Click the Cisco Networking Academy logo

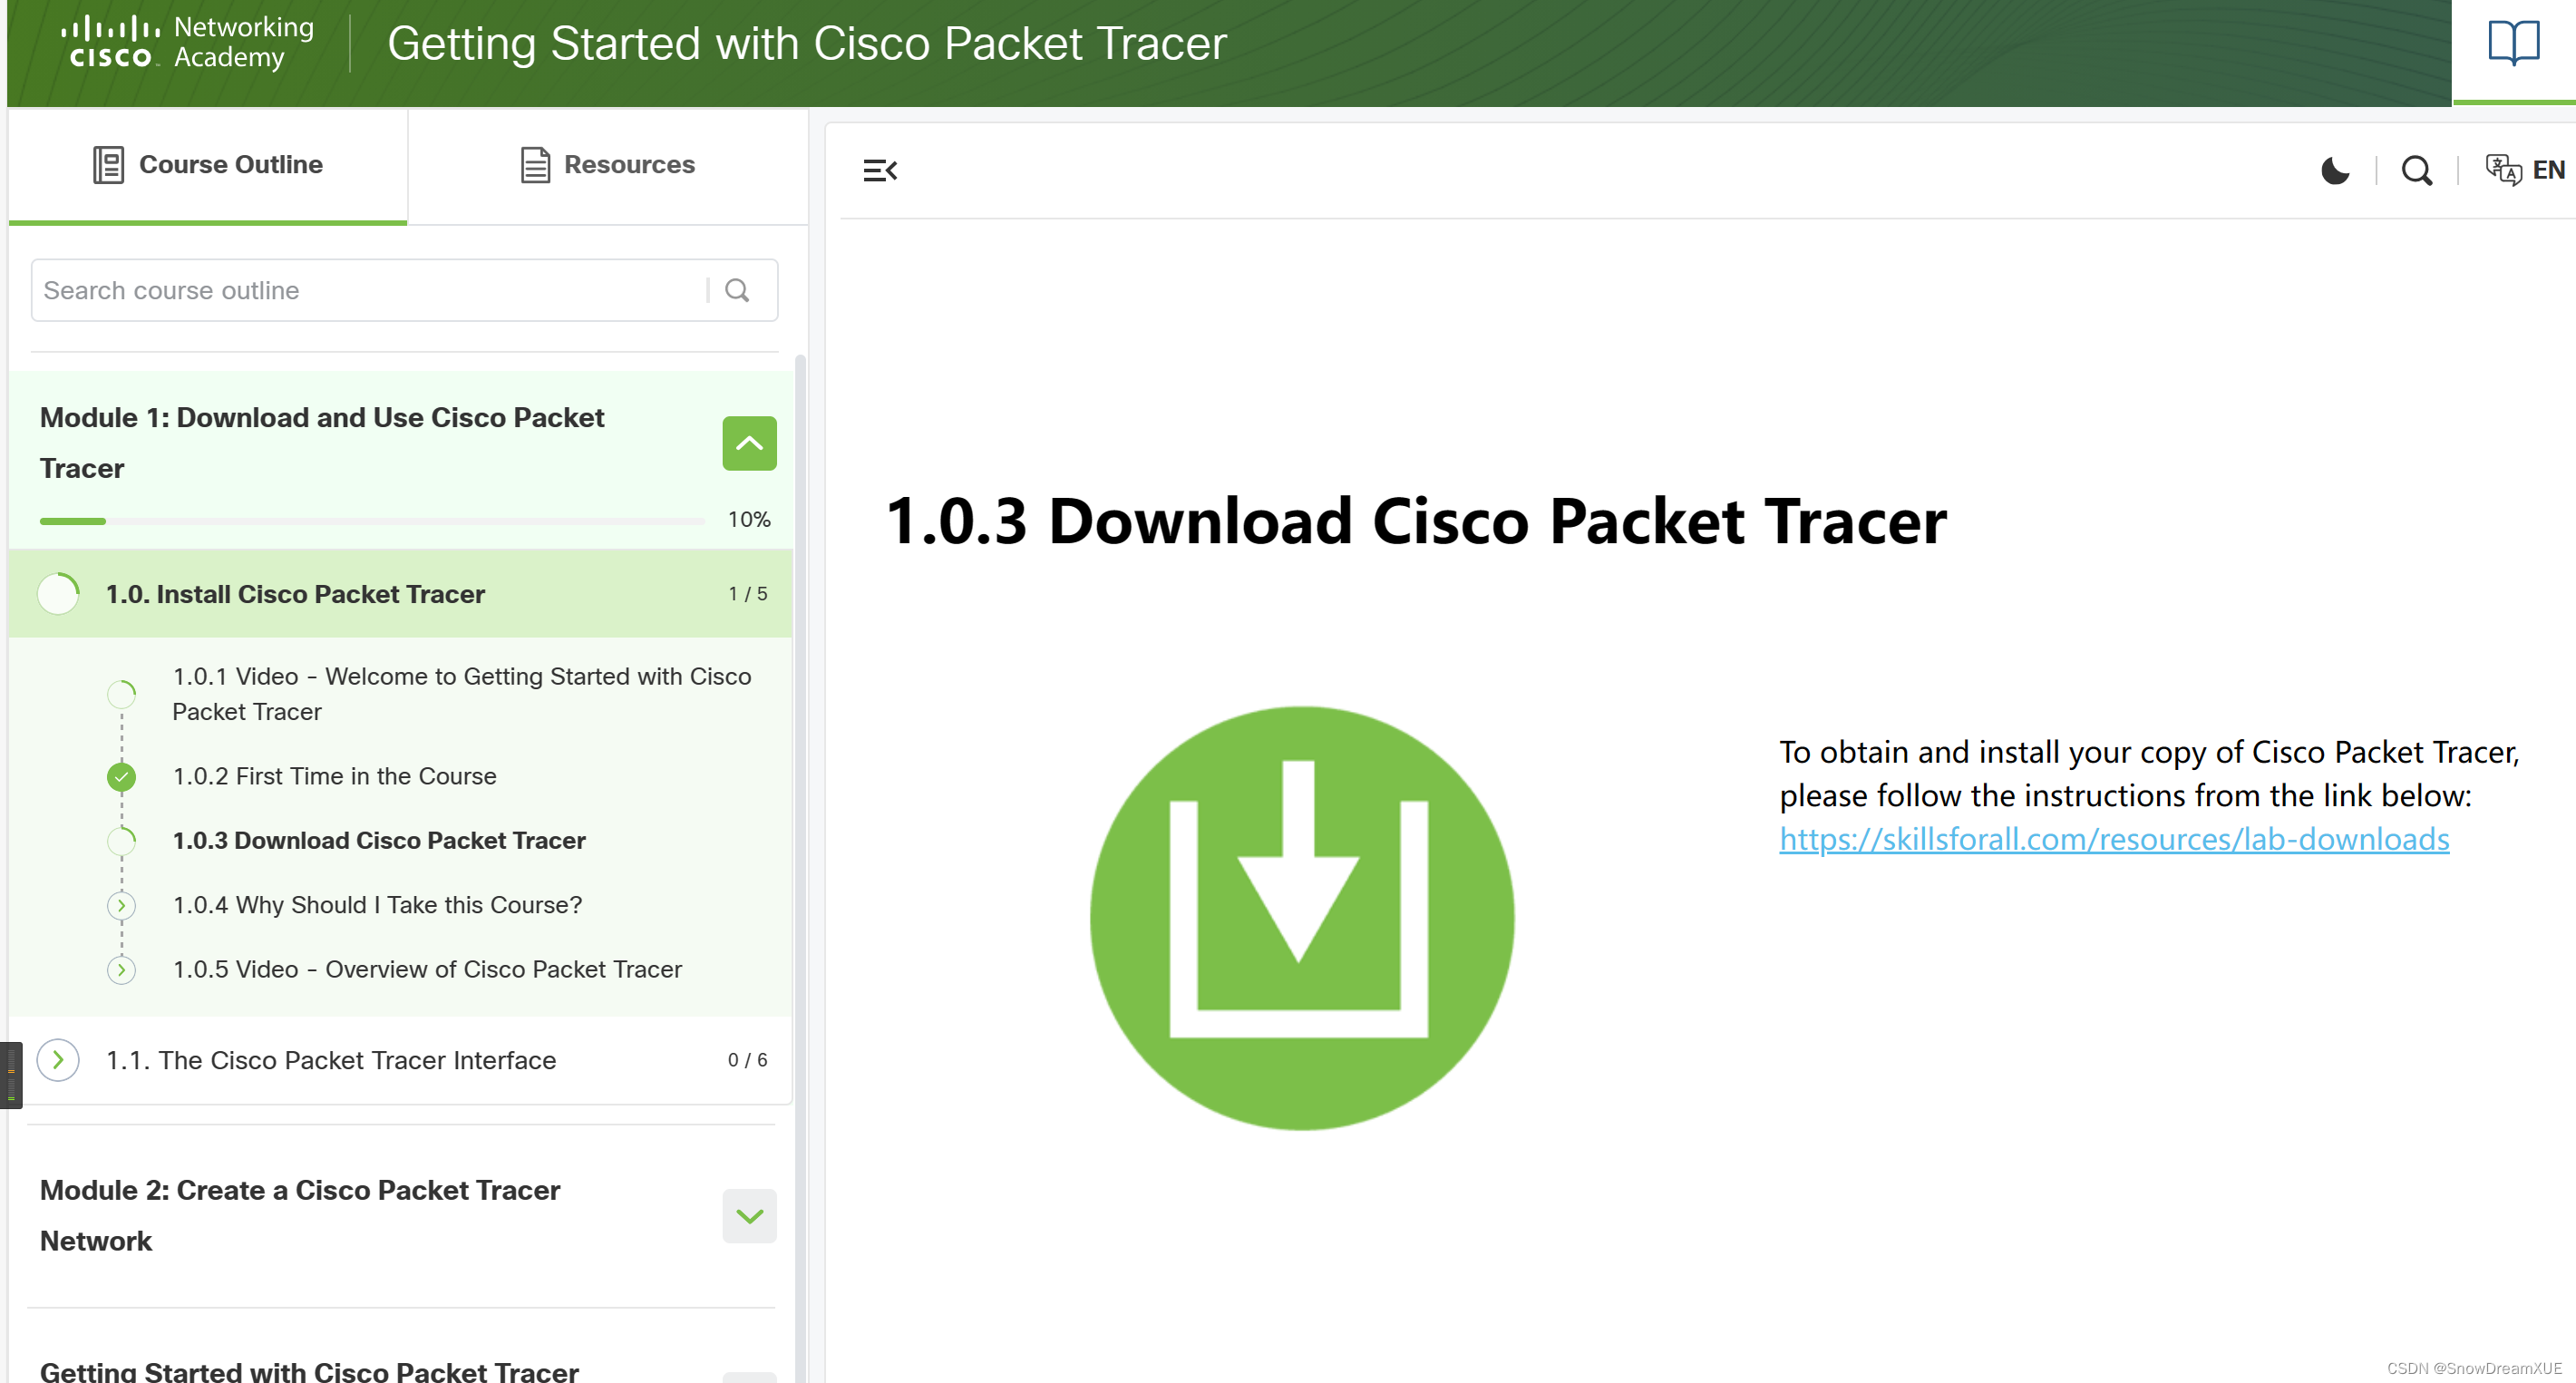pos(188,43)
